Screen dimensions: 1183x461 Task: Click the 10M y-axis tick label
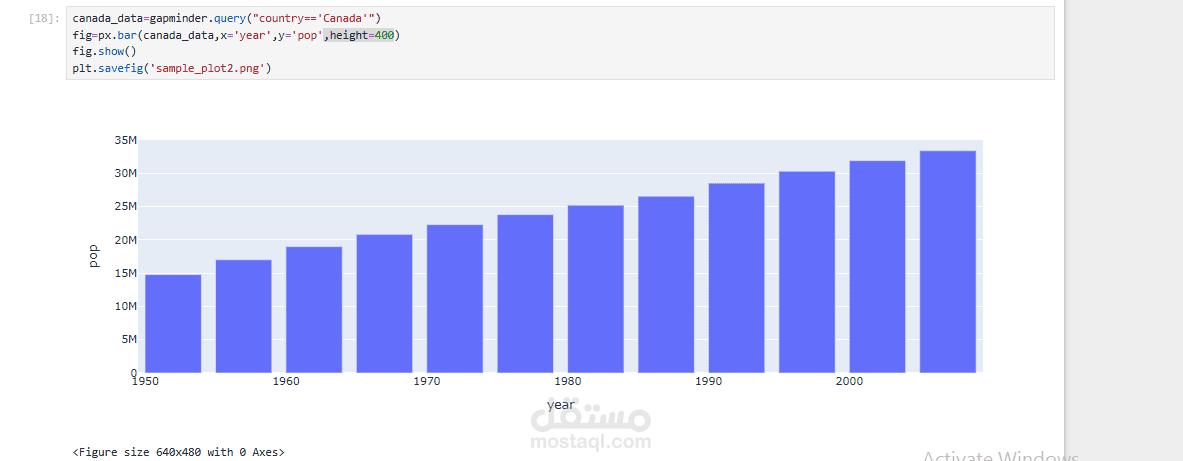point(125,306)
